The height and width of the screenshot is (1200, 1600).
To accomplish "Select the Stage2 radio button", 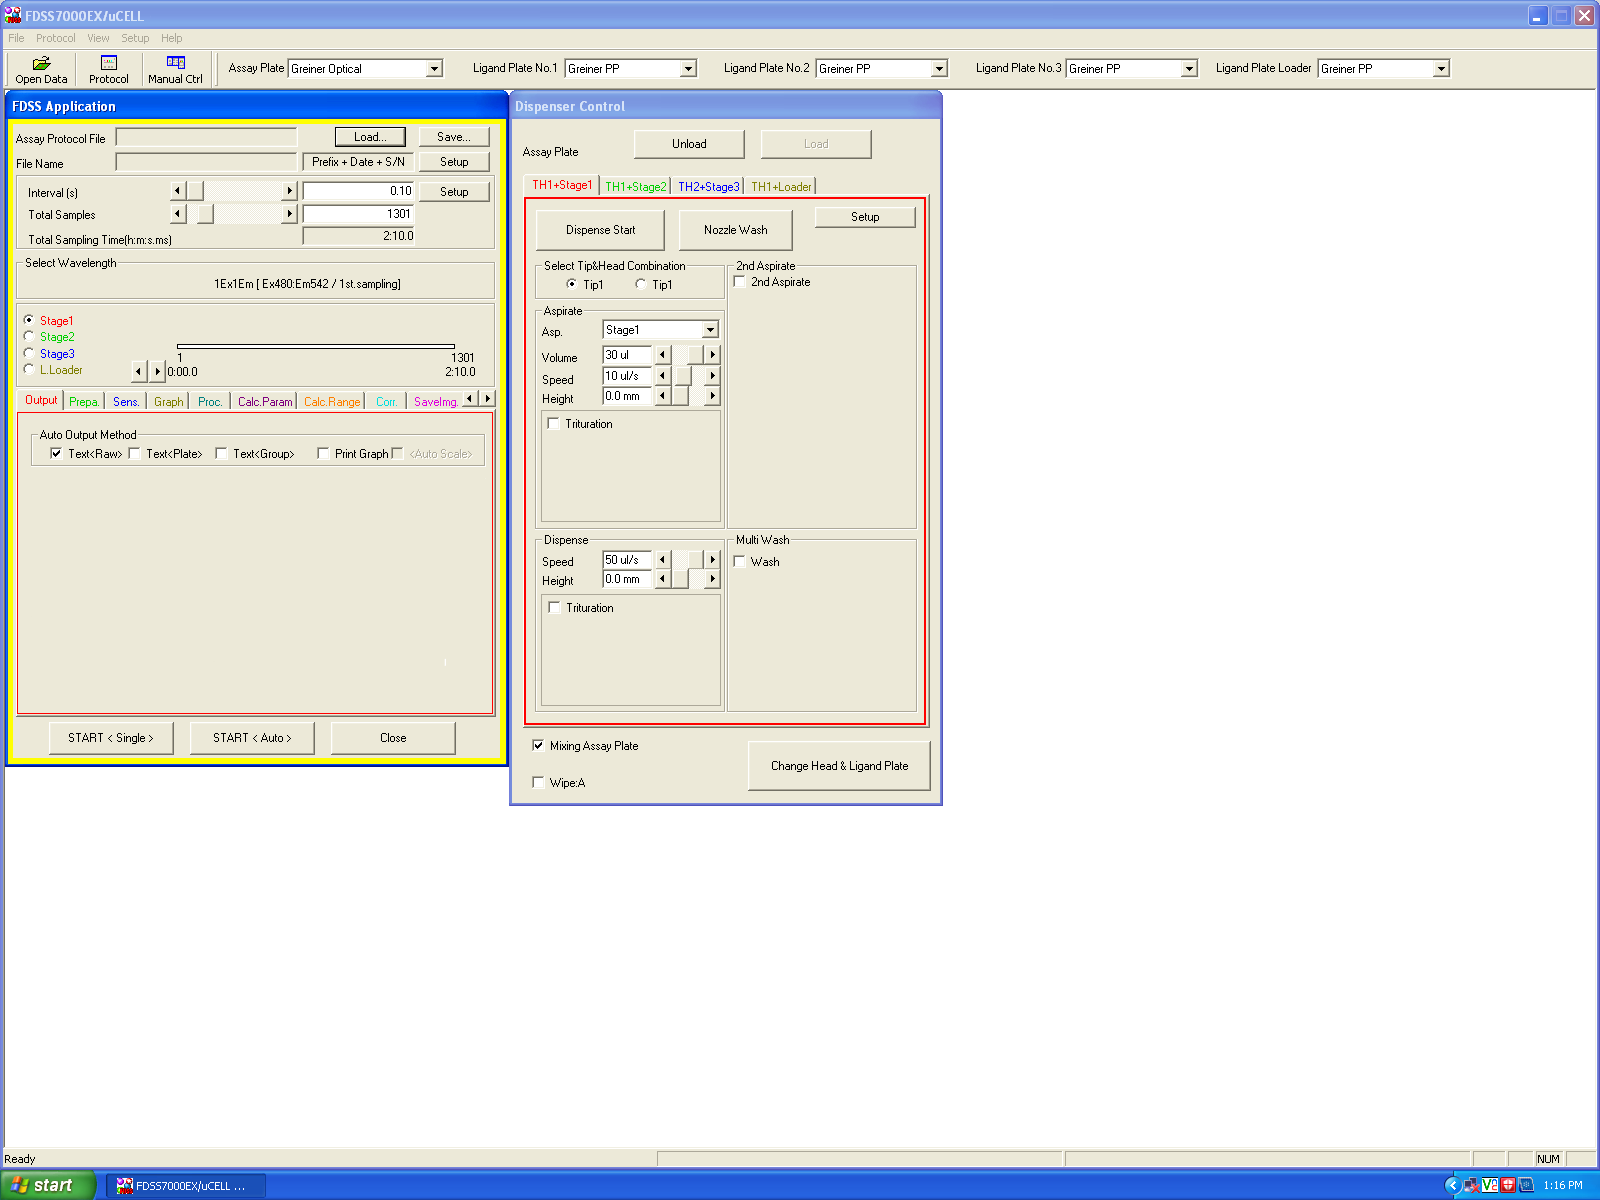I will tap(29, 337).
